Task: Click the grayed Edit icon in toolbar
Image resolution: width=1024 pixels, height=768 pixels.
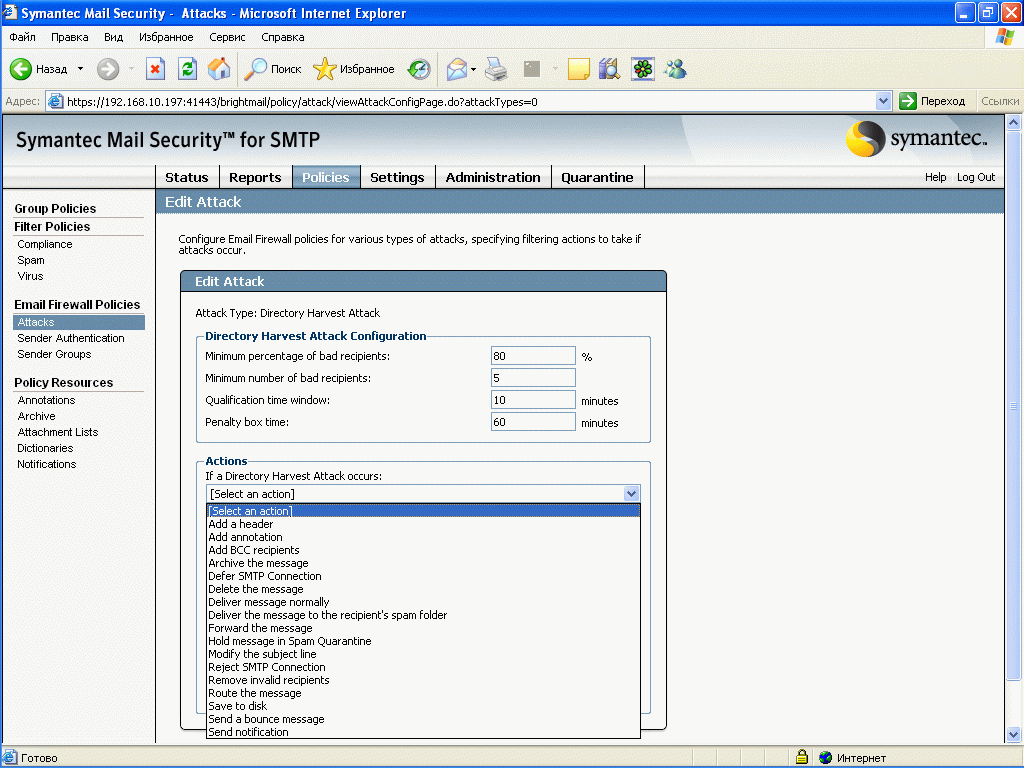Action: (532, 69)
